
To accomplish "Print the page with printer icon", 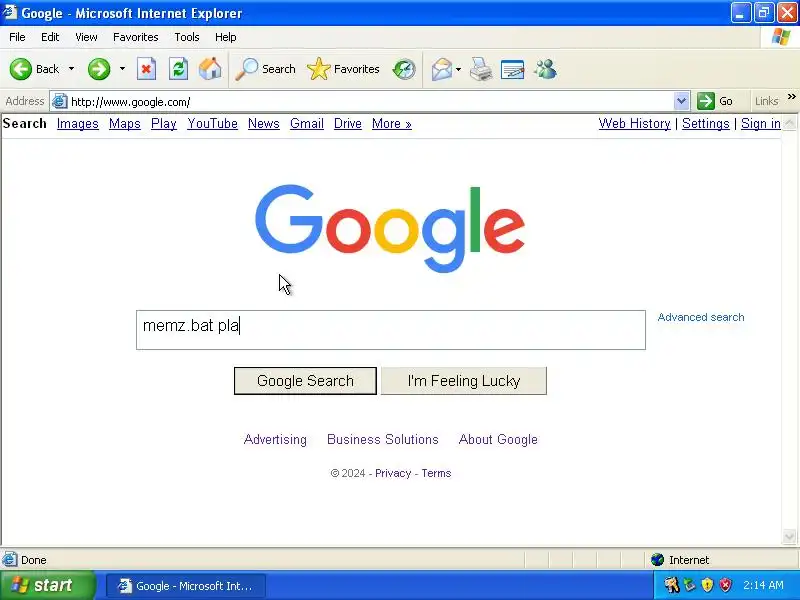I will tap(481, 69).
